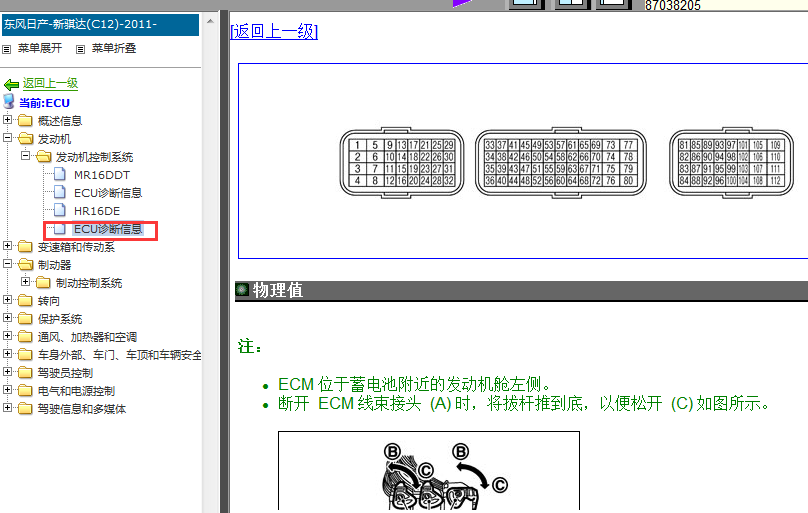Click the 菜单折叠 list icon

(x=80, y=49)
